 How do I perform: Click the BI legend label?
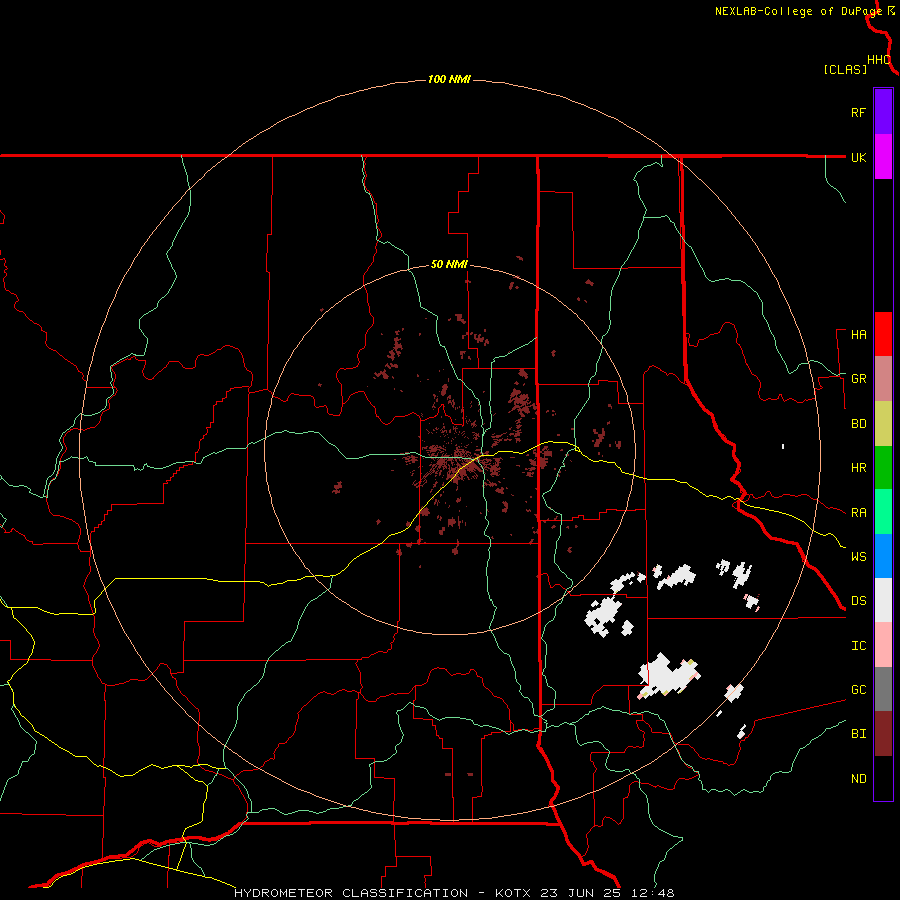click(858, 734)
